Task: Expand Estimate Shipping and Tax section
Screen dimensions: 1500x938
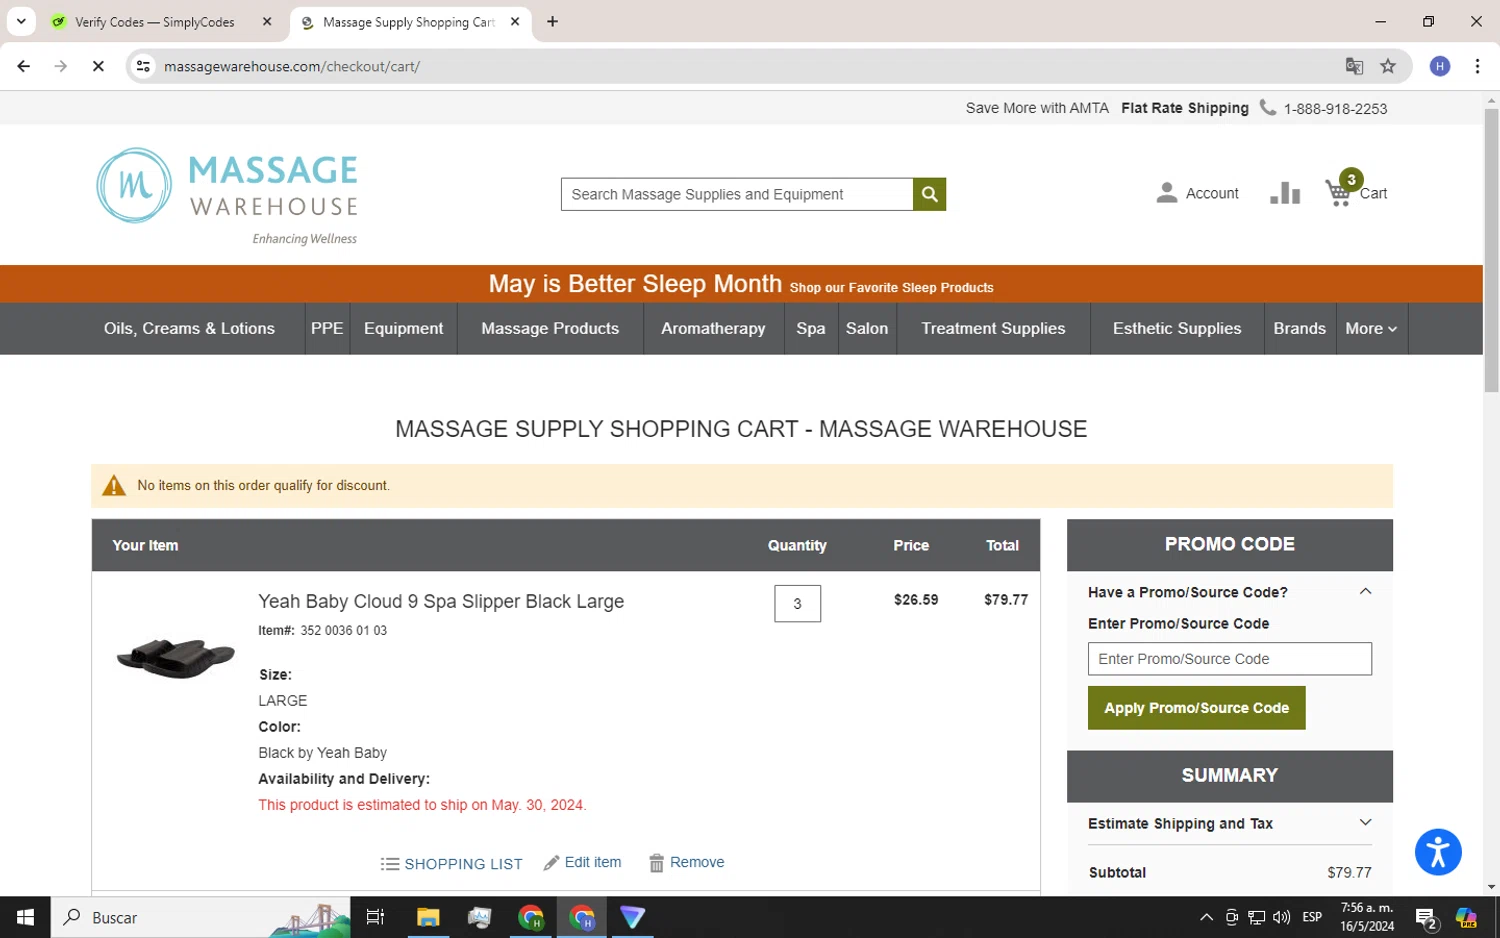Action: tap(1365, 822)
